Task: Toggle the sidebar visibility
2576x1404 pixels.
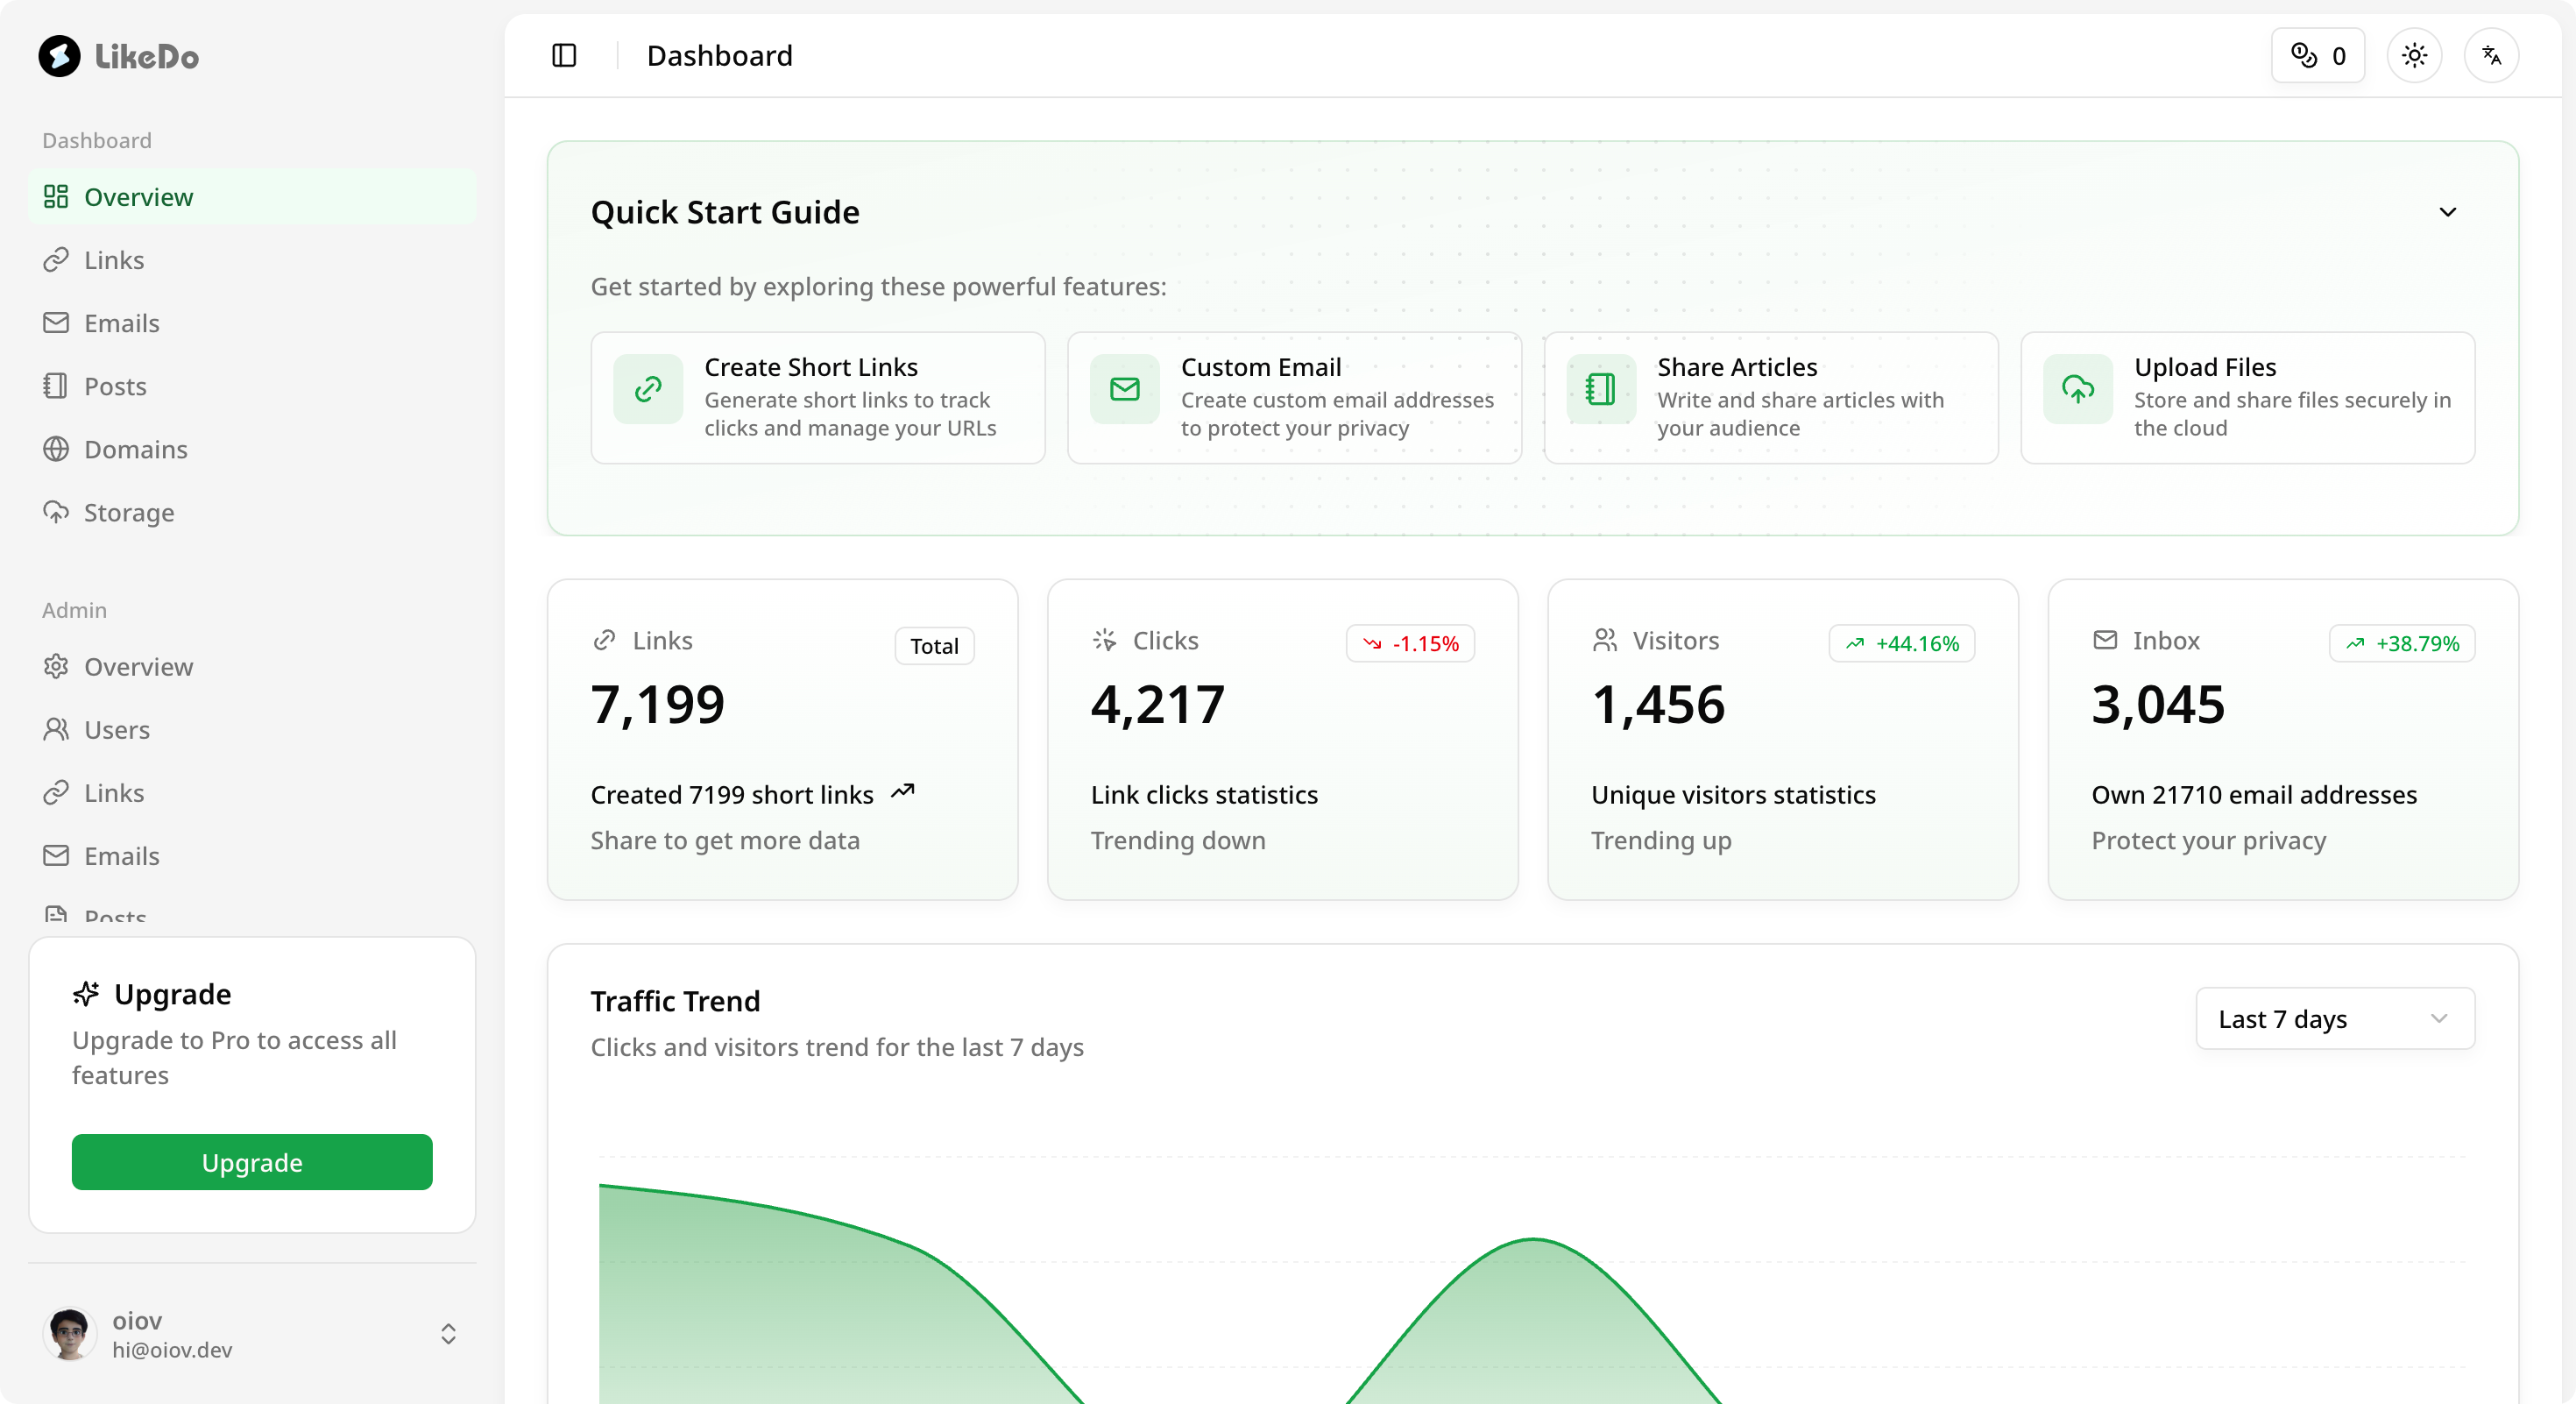Action: click(563, 55)
